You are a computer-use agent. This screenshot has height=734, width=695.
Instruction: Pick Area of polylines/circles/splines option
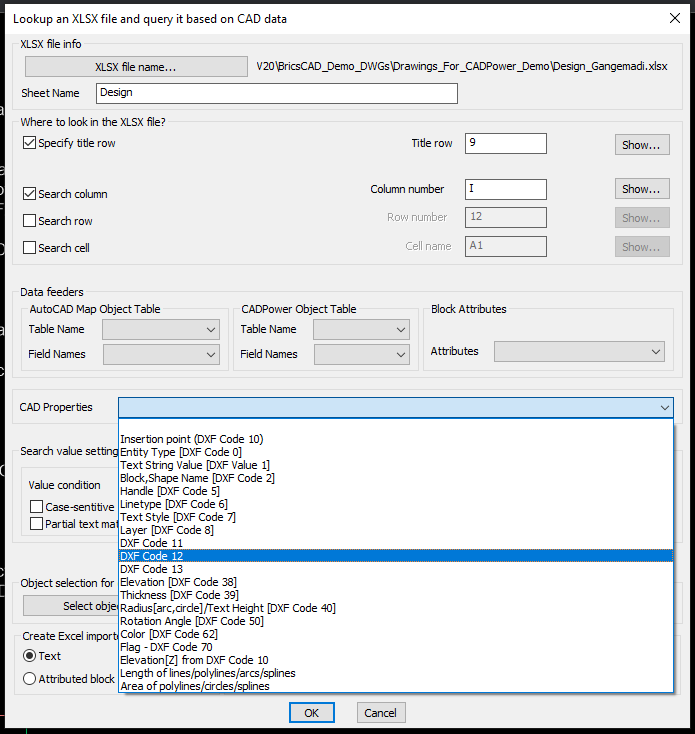194,686
